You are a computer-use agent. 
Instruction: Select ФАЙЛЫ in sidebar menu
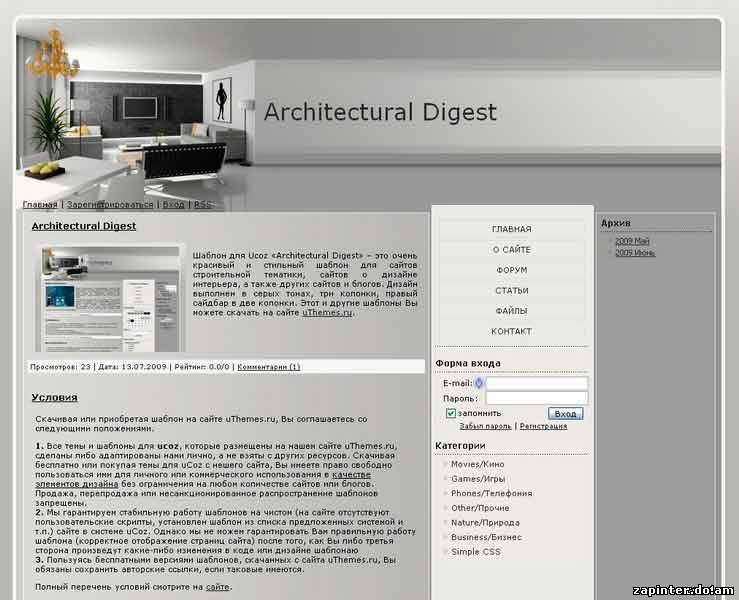tap(512, 311)
